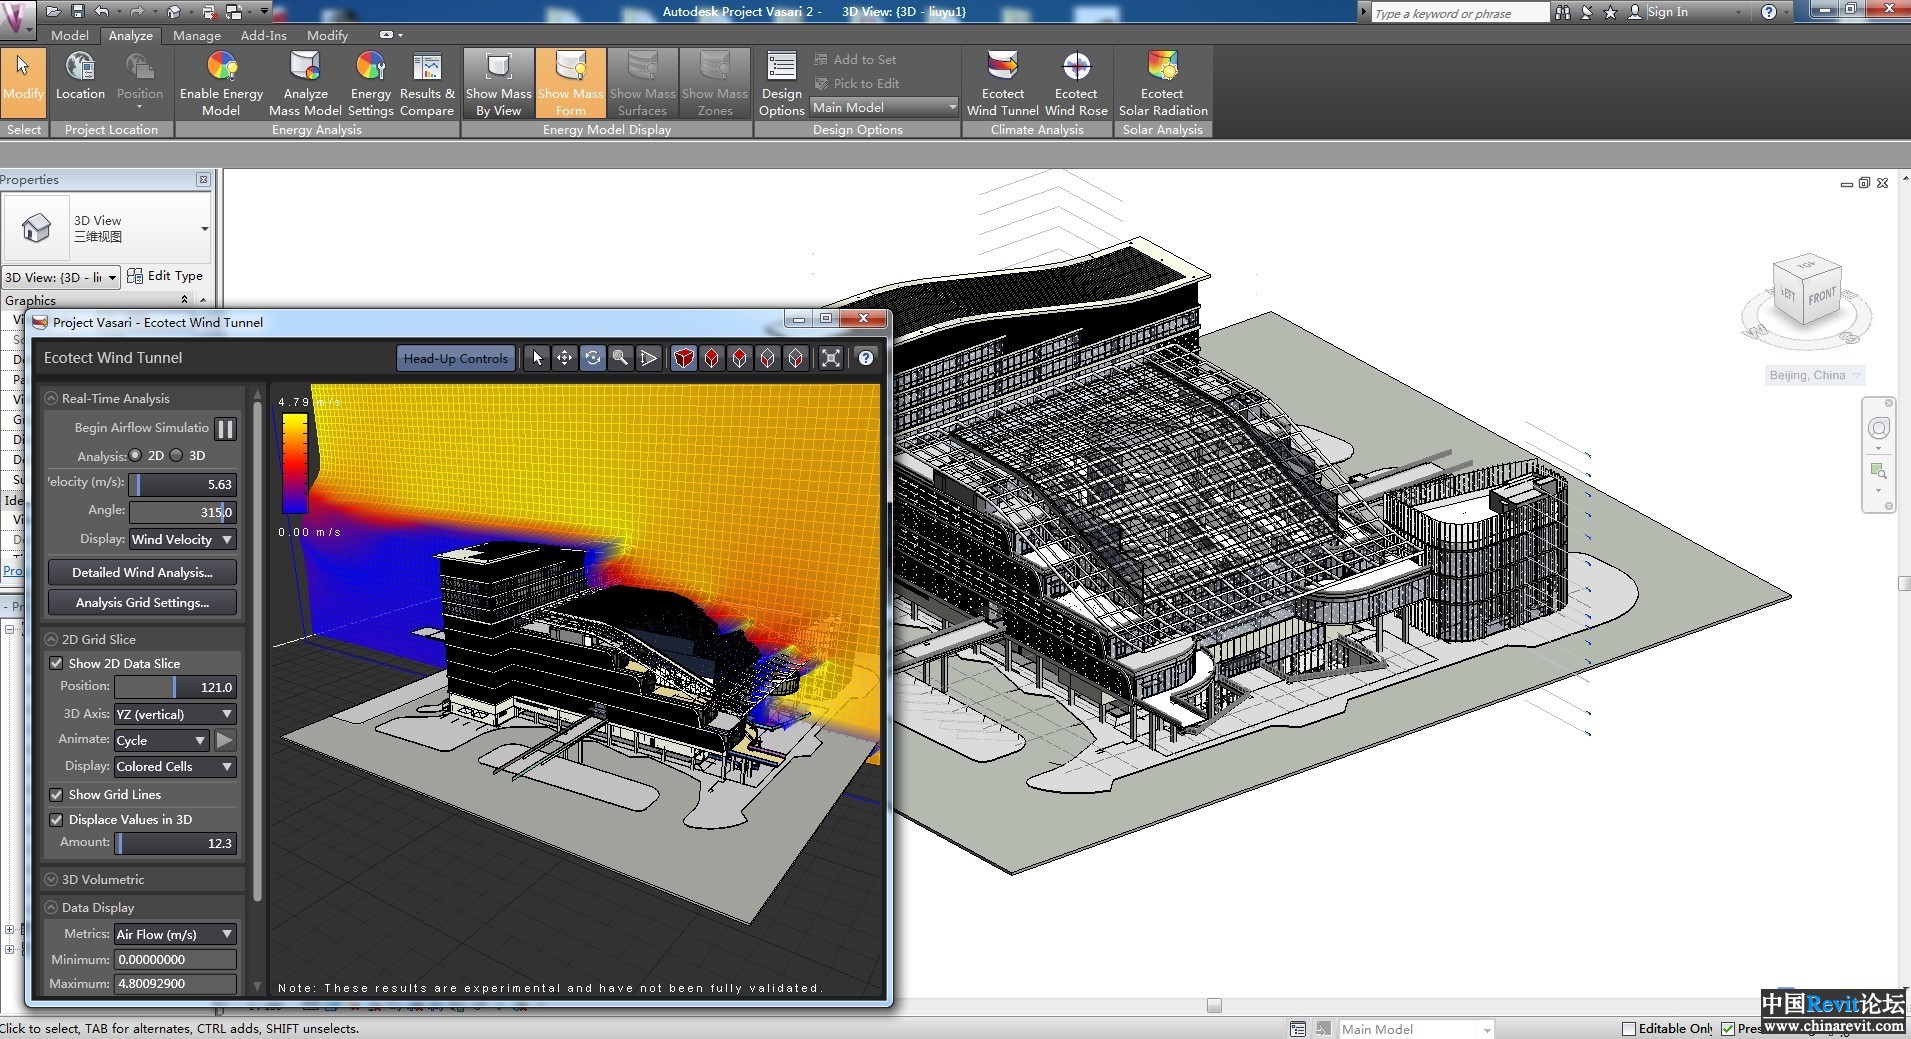
Task: Click the Velocity slider showing 5.63
Action: 183,484
